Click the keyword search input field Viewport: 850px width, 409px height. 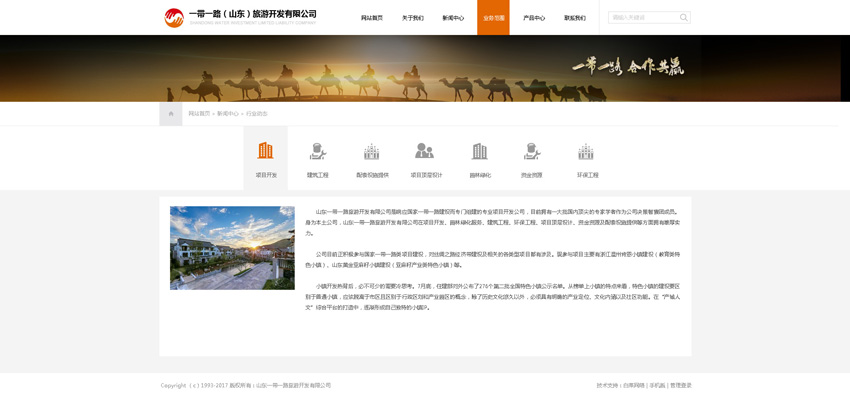[x=642, y=18]
